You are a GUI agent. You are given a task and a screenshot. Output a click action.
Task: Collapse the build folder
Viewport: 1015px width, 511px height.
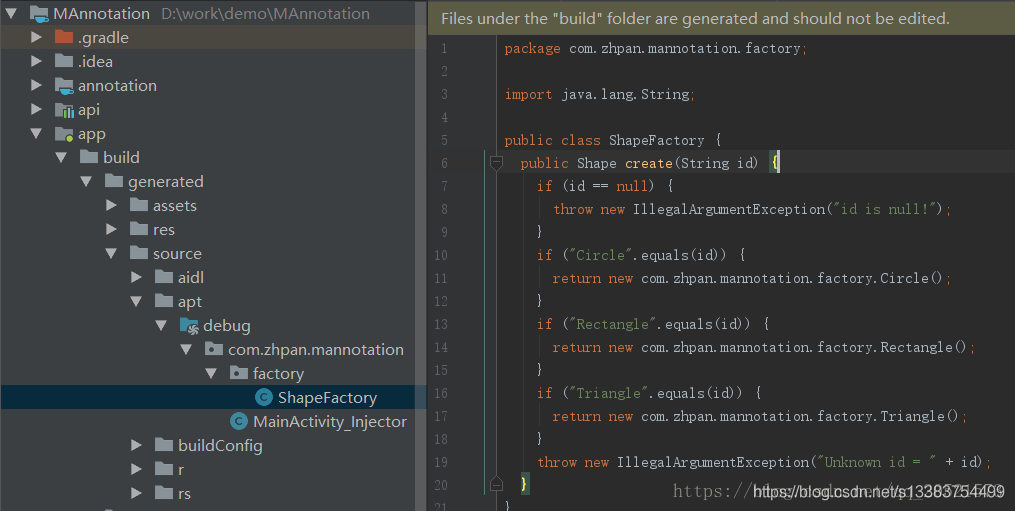(x=61, y=157)
